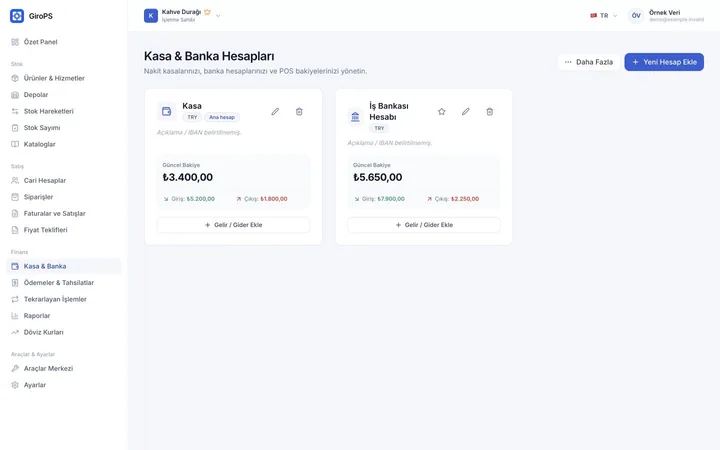Click the Kasa wallet card icon

pos(166,111)
